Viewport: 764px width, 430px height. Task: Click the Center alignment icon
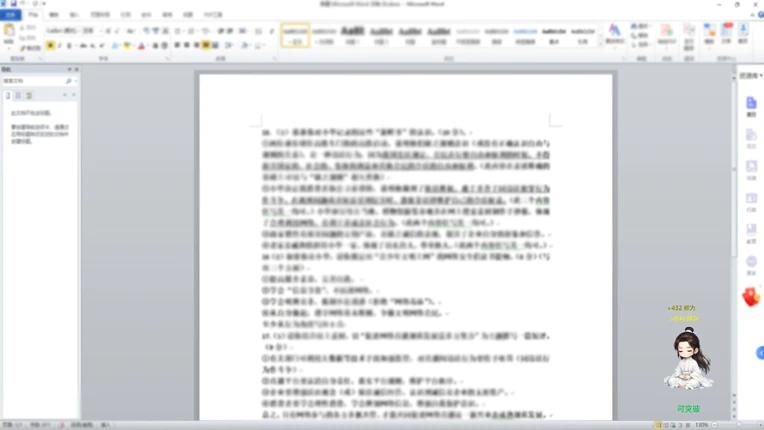click(x=187, y=45)
